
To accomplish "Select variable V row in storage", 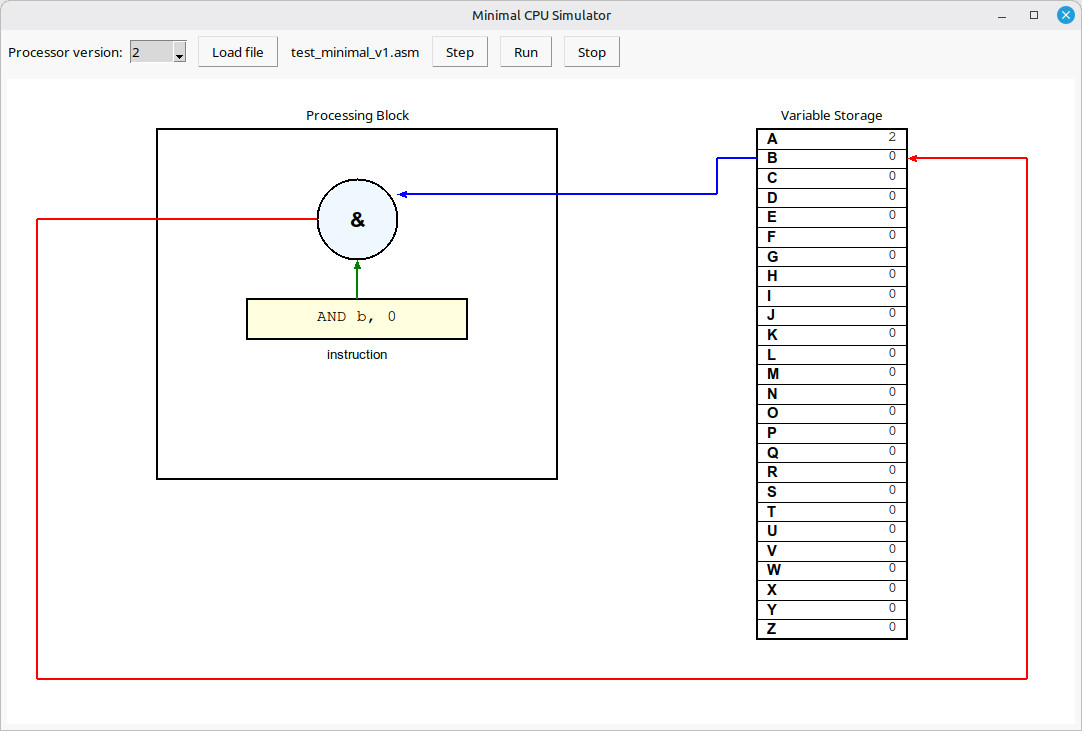I will click(832, 551).
